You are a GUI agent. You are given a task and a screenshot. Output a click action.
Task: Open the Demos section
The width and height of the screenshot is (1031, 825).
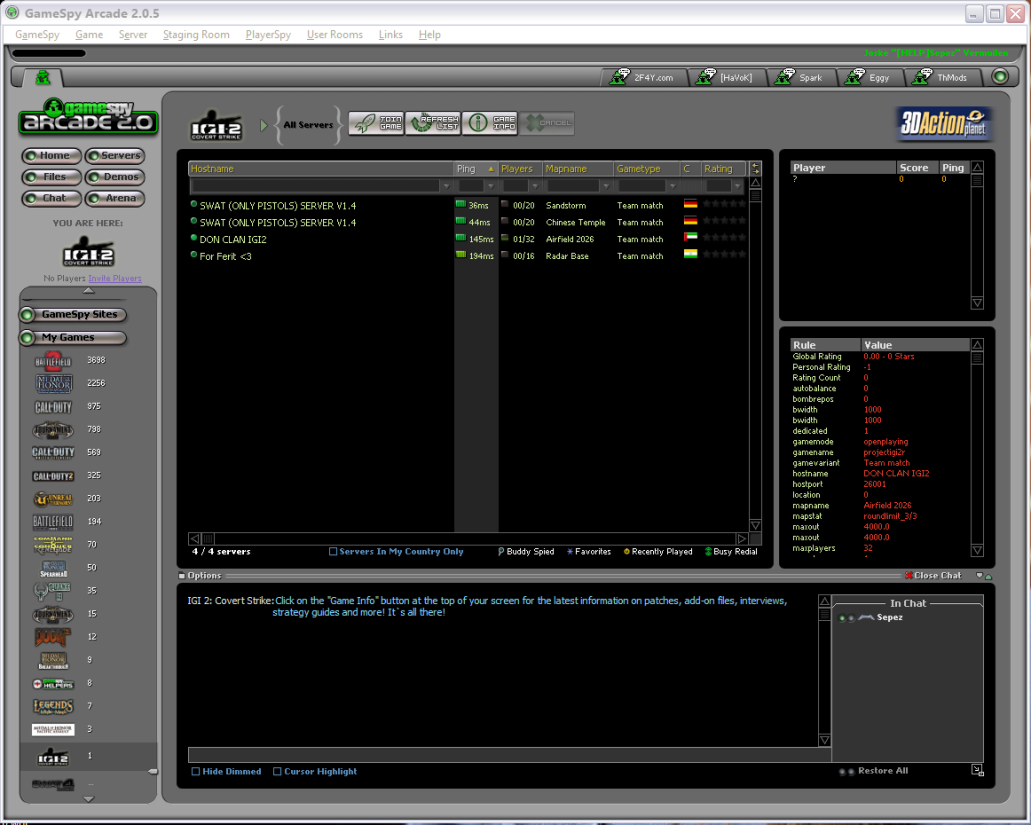coord(115,177)
